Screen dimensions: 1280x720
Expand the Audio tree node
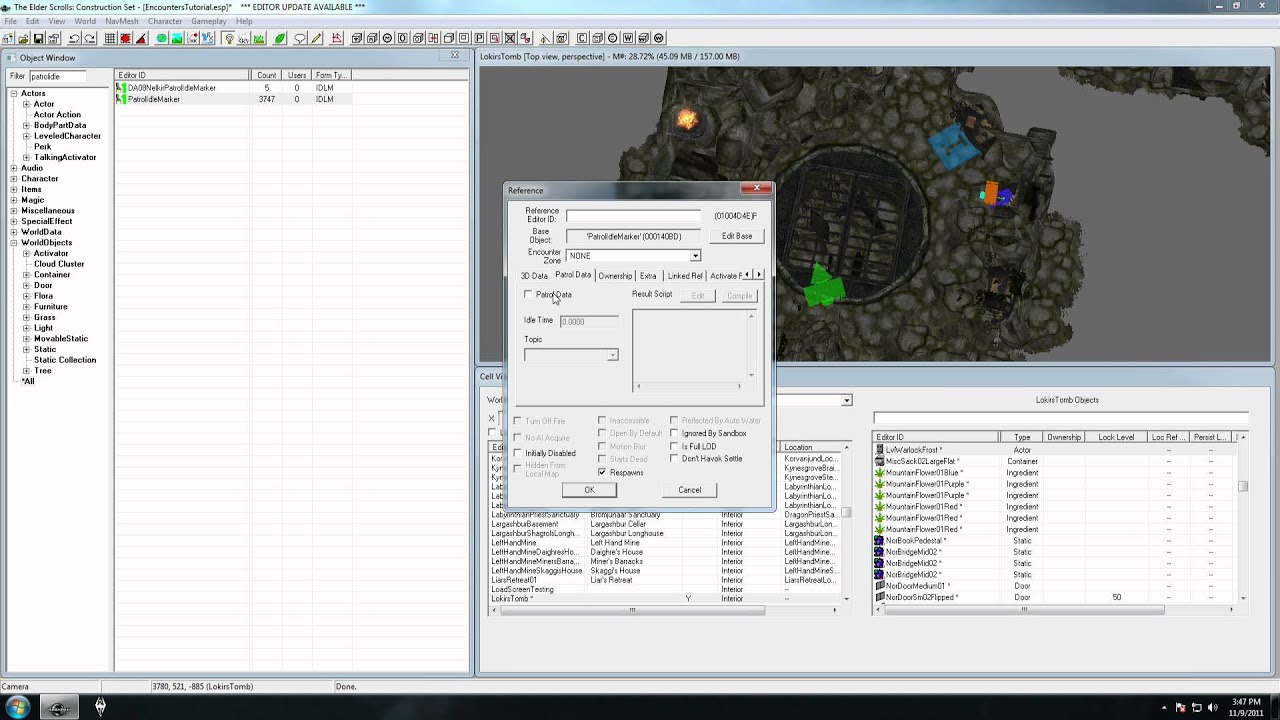[x=15, y=168]
